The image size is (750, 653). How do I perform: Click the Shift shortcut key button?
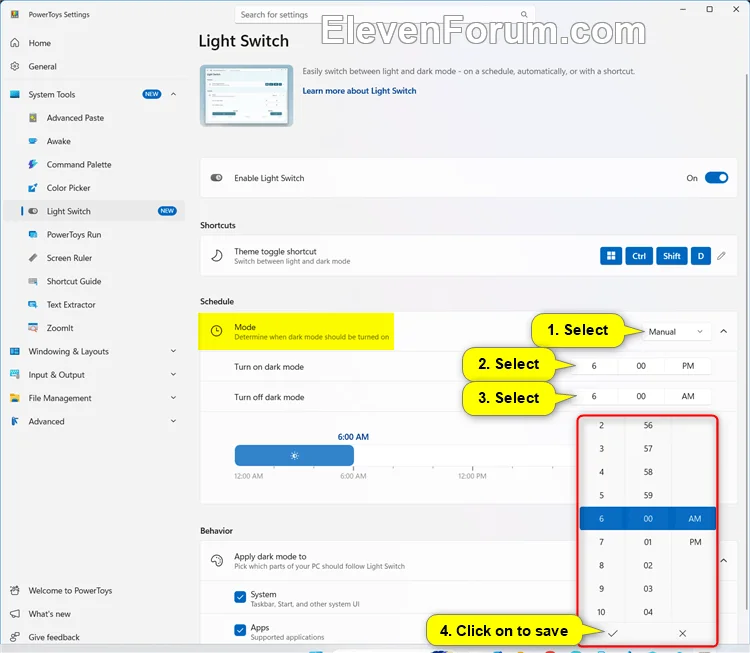coord(672,256)
